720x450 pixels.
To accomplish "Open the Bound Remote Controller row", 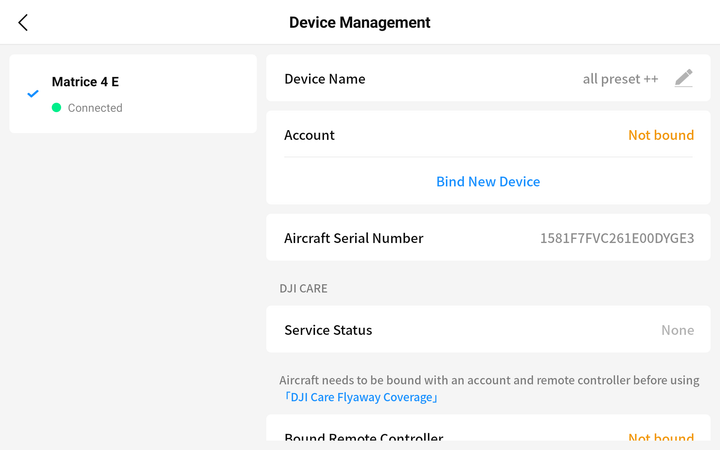I will pyautogui.click(x=488, y=432).
